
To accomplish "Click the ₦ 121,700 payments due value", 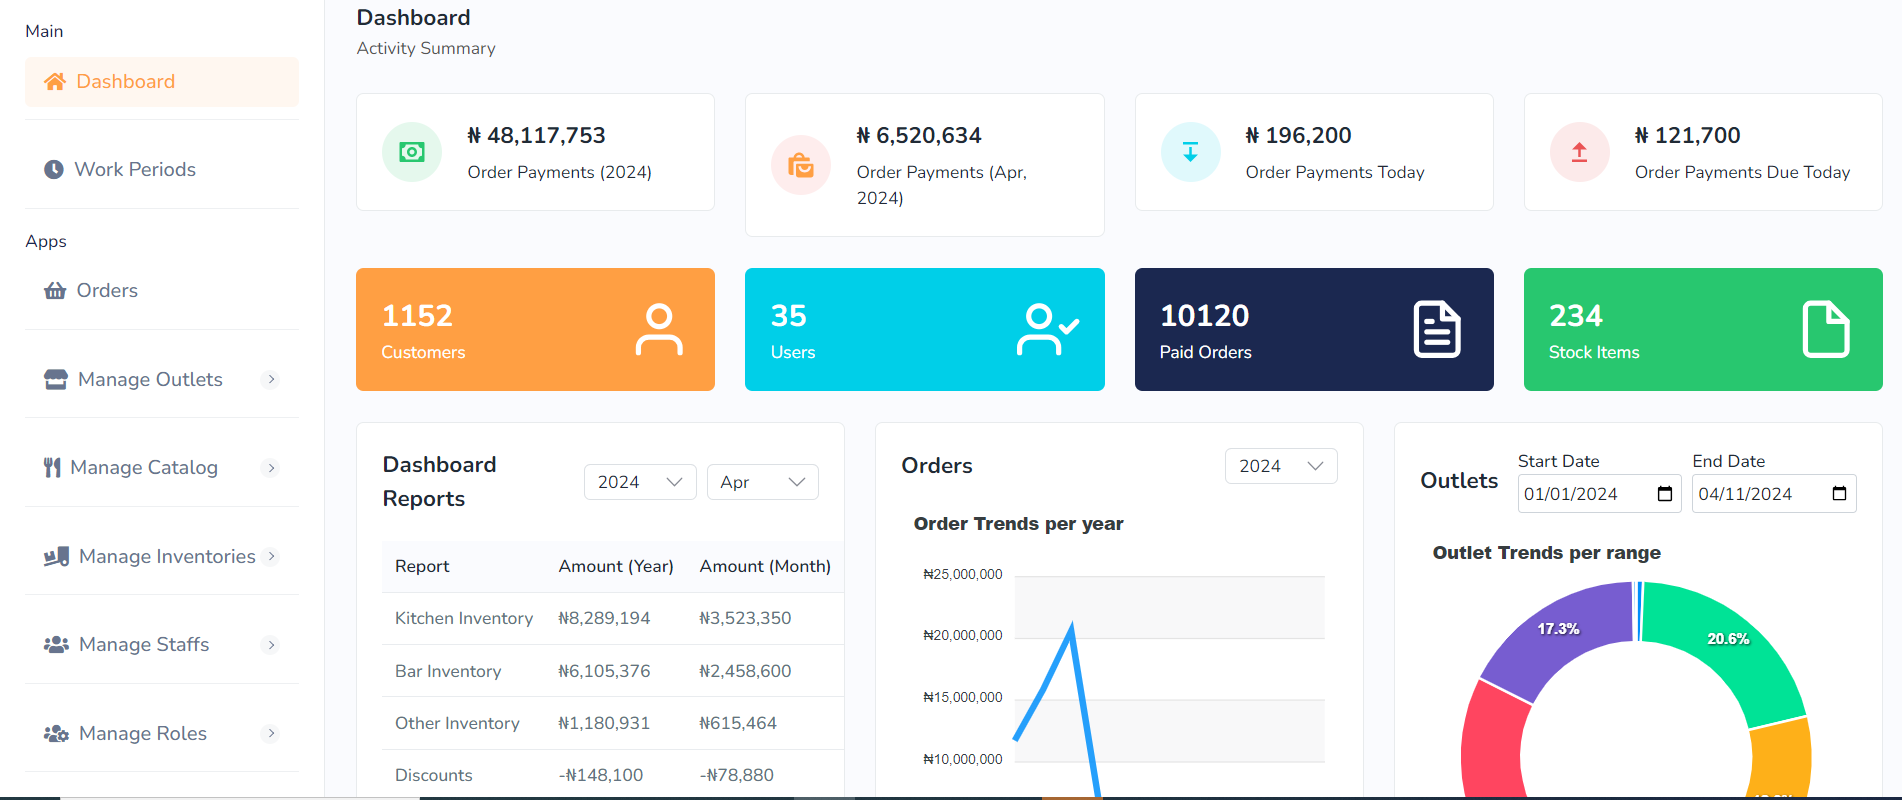I will tap(1688, 135).
